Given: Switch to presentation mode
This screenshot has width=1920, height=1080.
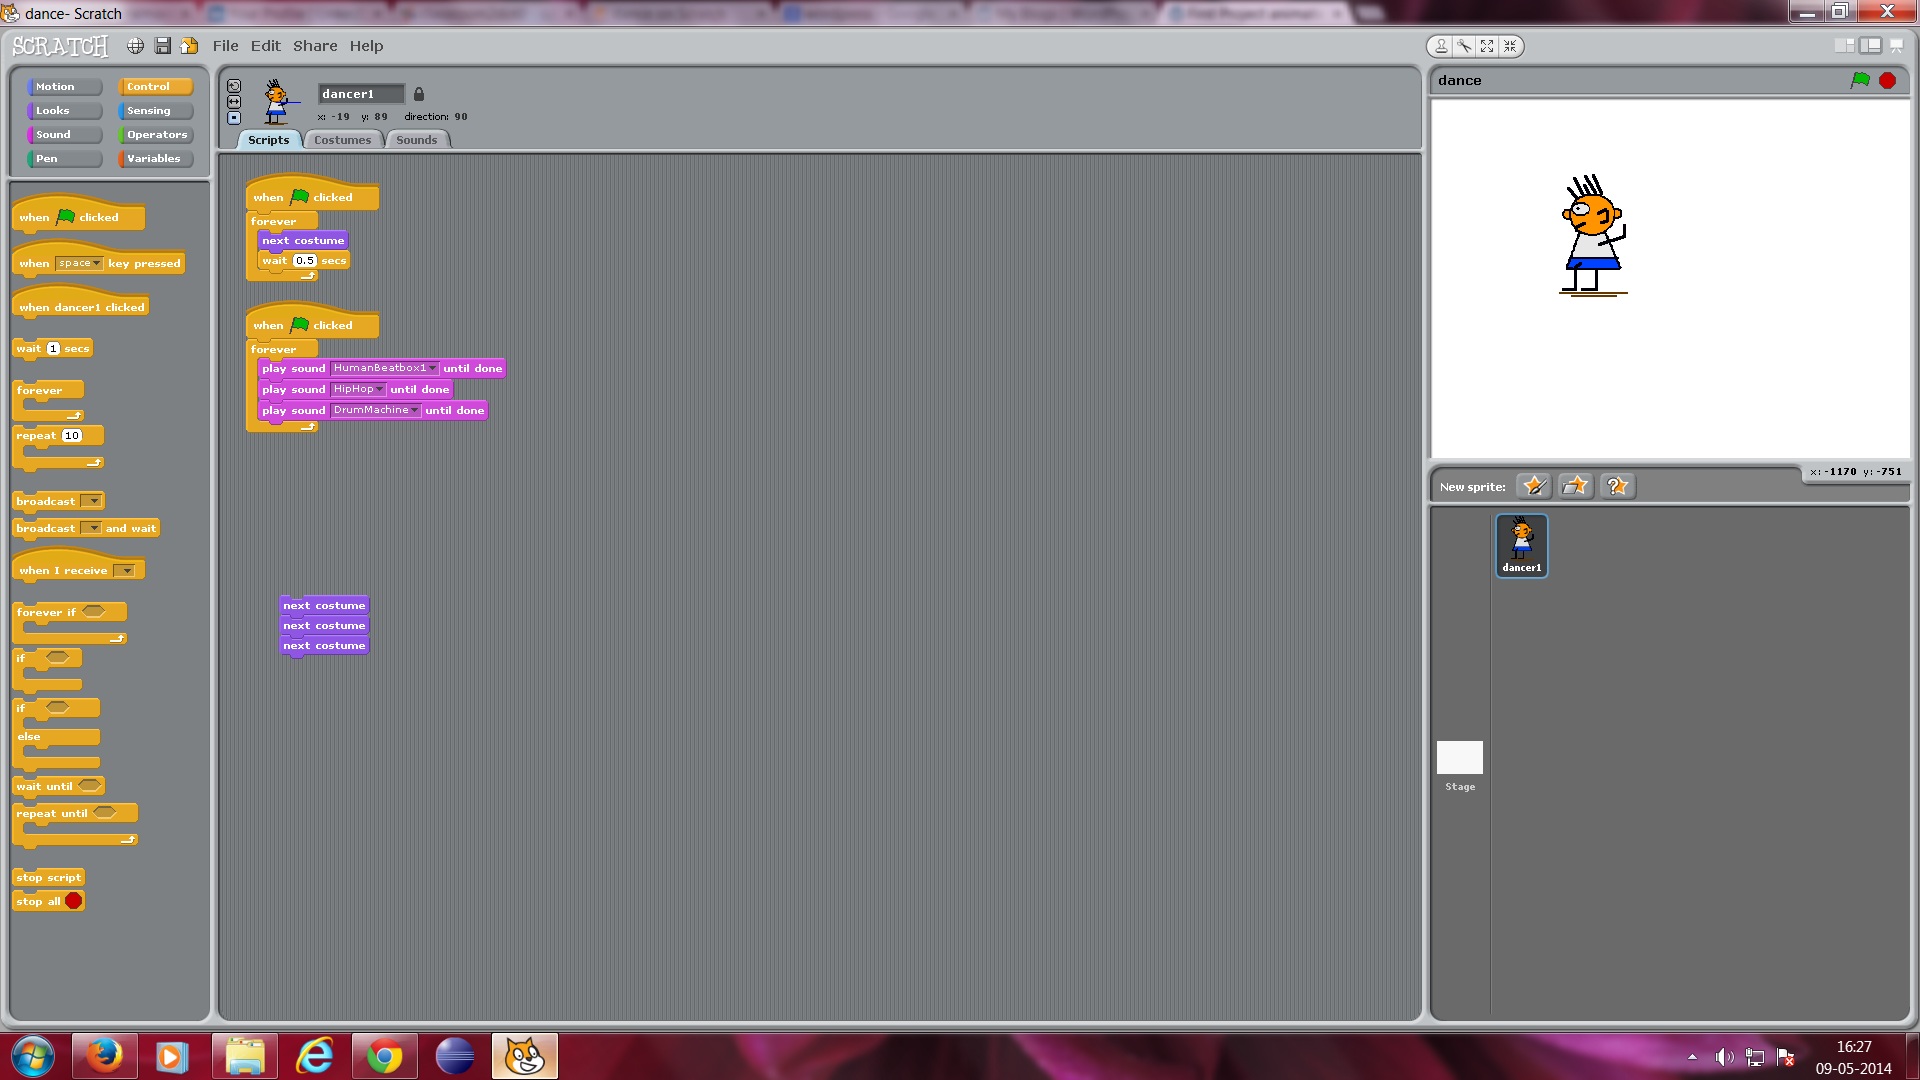Looking at the screenshot, I should pyautogui.click(x=1895, y=46).
